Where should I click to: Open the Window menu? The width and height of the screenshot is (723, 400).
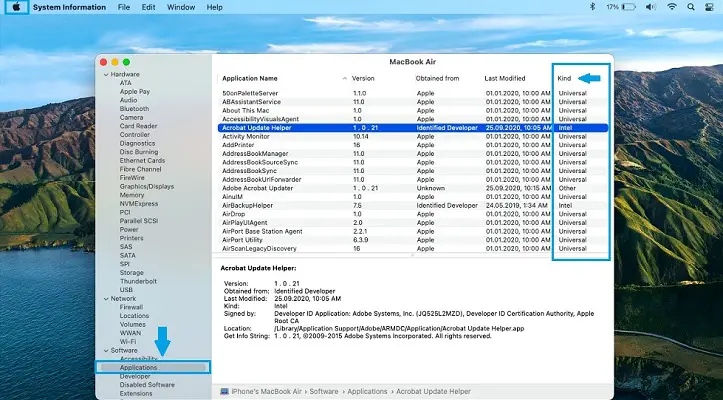(x=181, y=7)
